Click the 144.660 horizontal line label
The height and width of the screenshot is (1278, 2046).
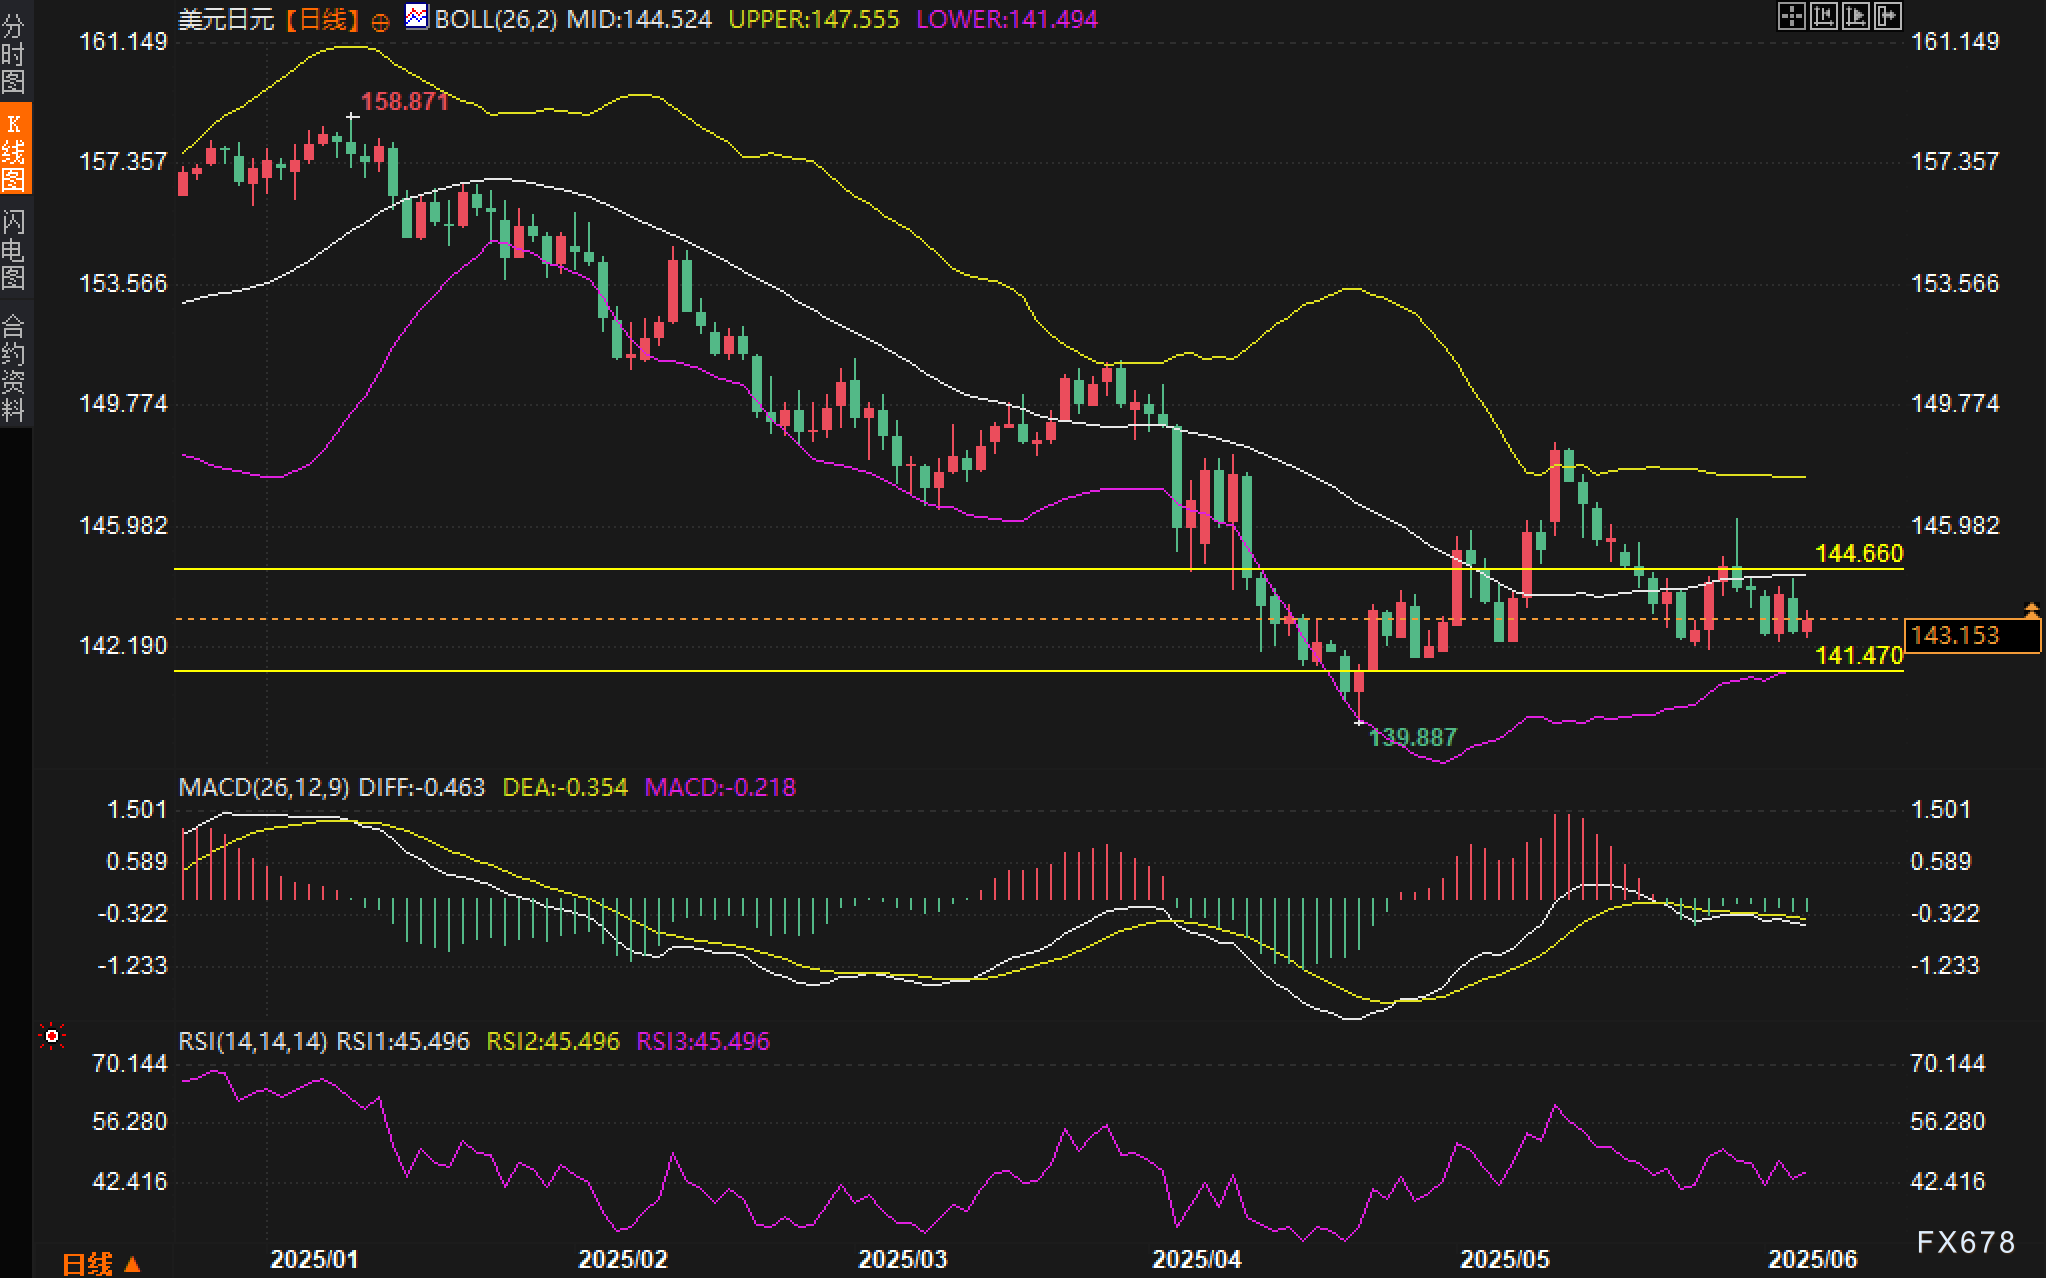point(1858,554)
